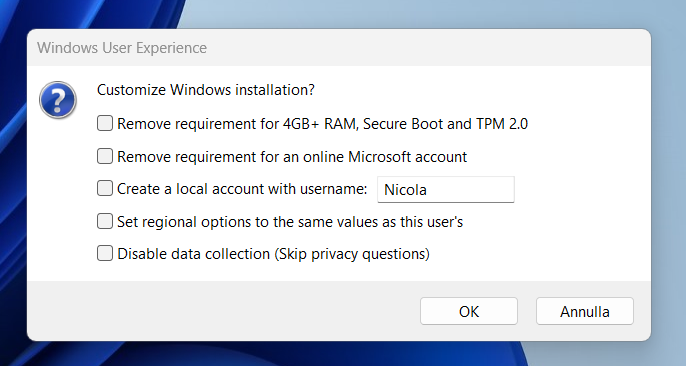Confirm the dialog with OK
The image size is (686, 366).
click(x=469, y=311)
